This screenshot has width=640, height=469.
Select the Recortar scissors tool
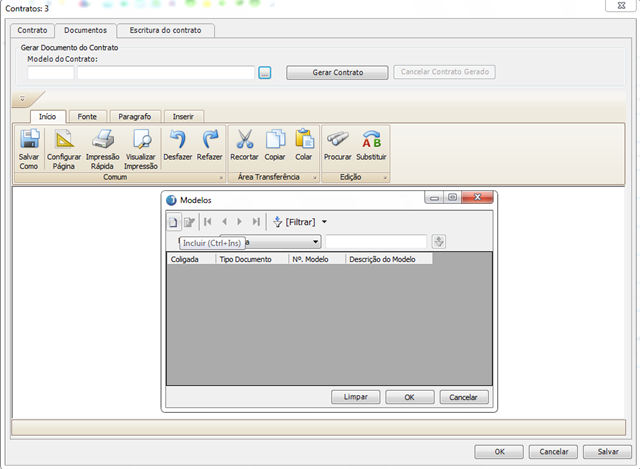pos(244,145)
